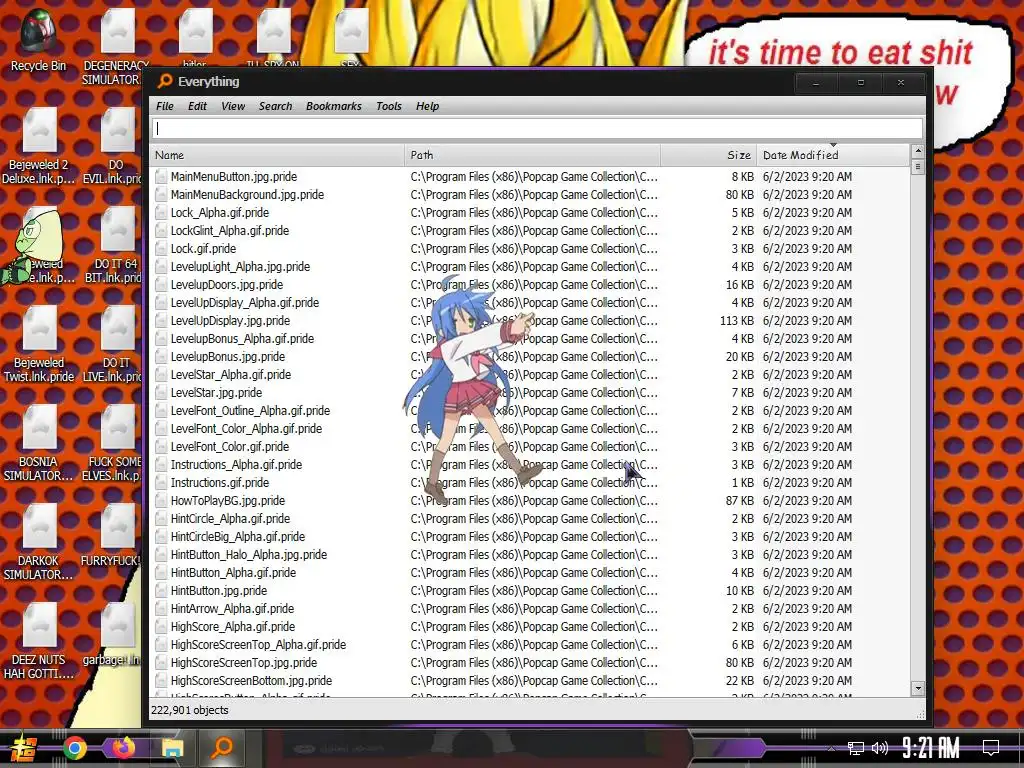Open the Start menu button
Screen dimensions: 1024x768
pos(24,748)
